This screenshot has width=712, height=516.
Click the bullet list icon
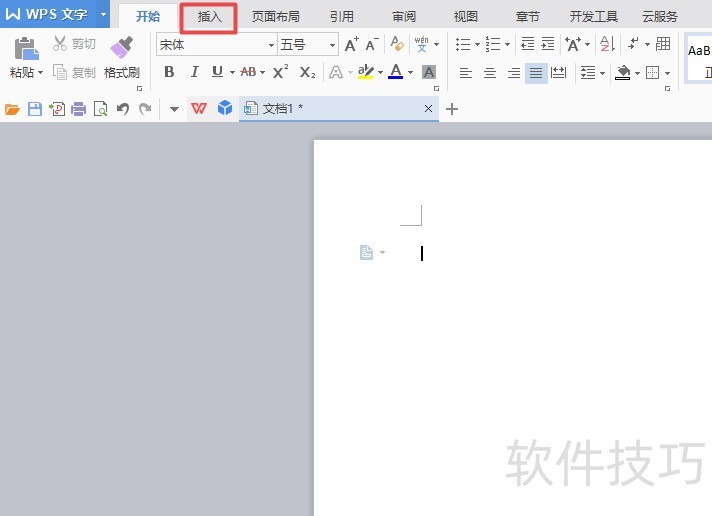[463, 45]
